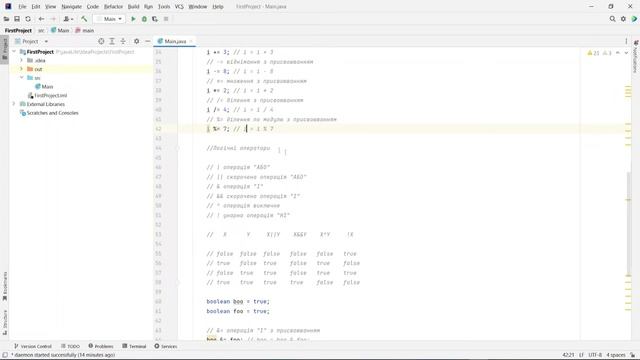Open Project panel options gear
The height and width of the screenshot is (360, 640).
(x=136, y=41)
